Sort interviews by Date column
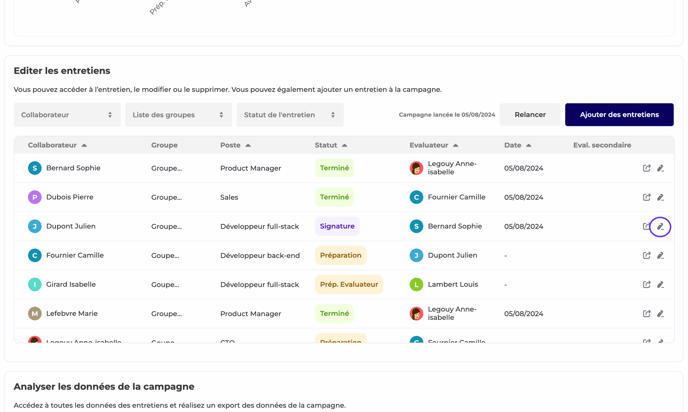Screen dimensions: 688x412 coord(517,145)
